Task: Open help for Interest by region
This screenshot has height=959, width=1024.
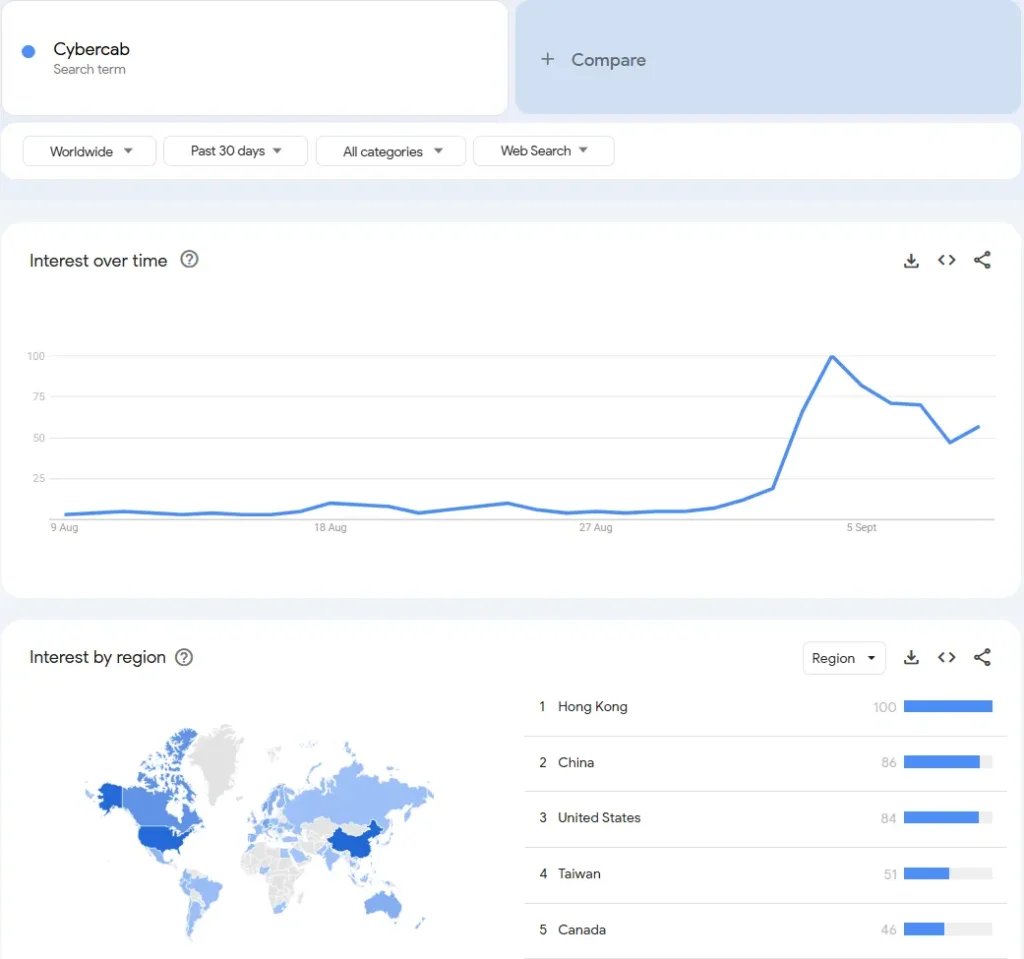Action: [x=184, y=657]
